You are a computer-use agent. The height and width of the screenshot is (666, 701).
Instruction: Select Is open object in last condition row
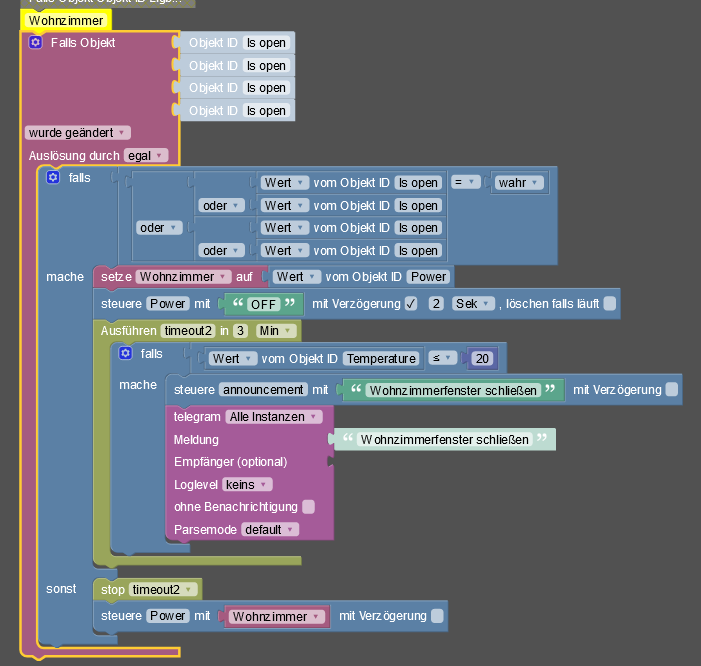pos(418,251)
